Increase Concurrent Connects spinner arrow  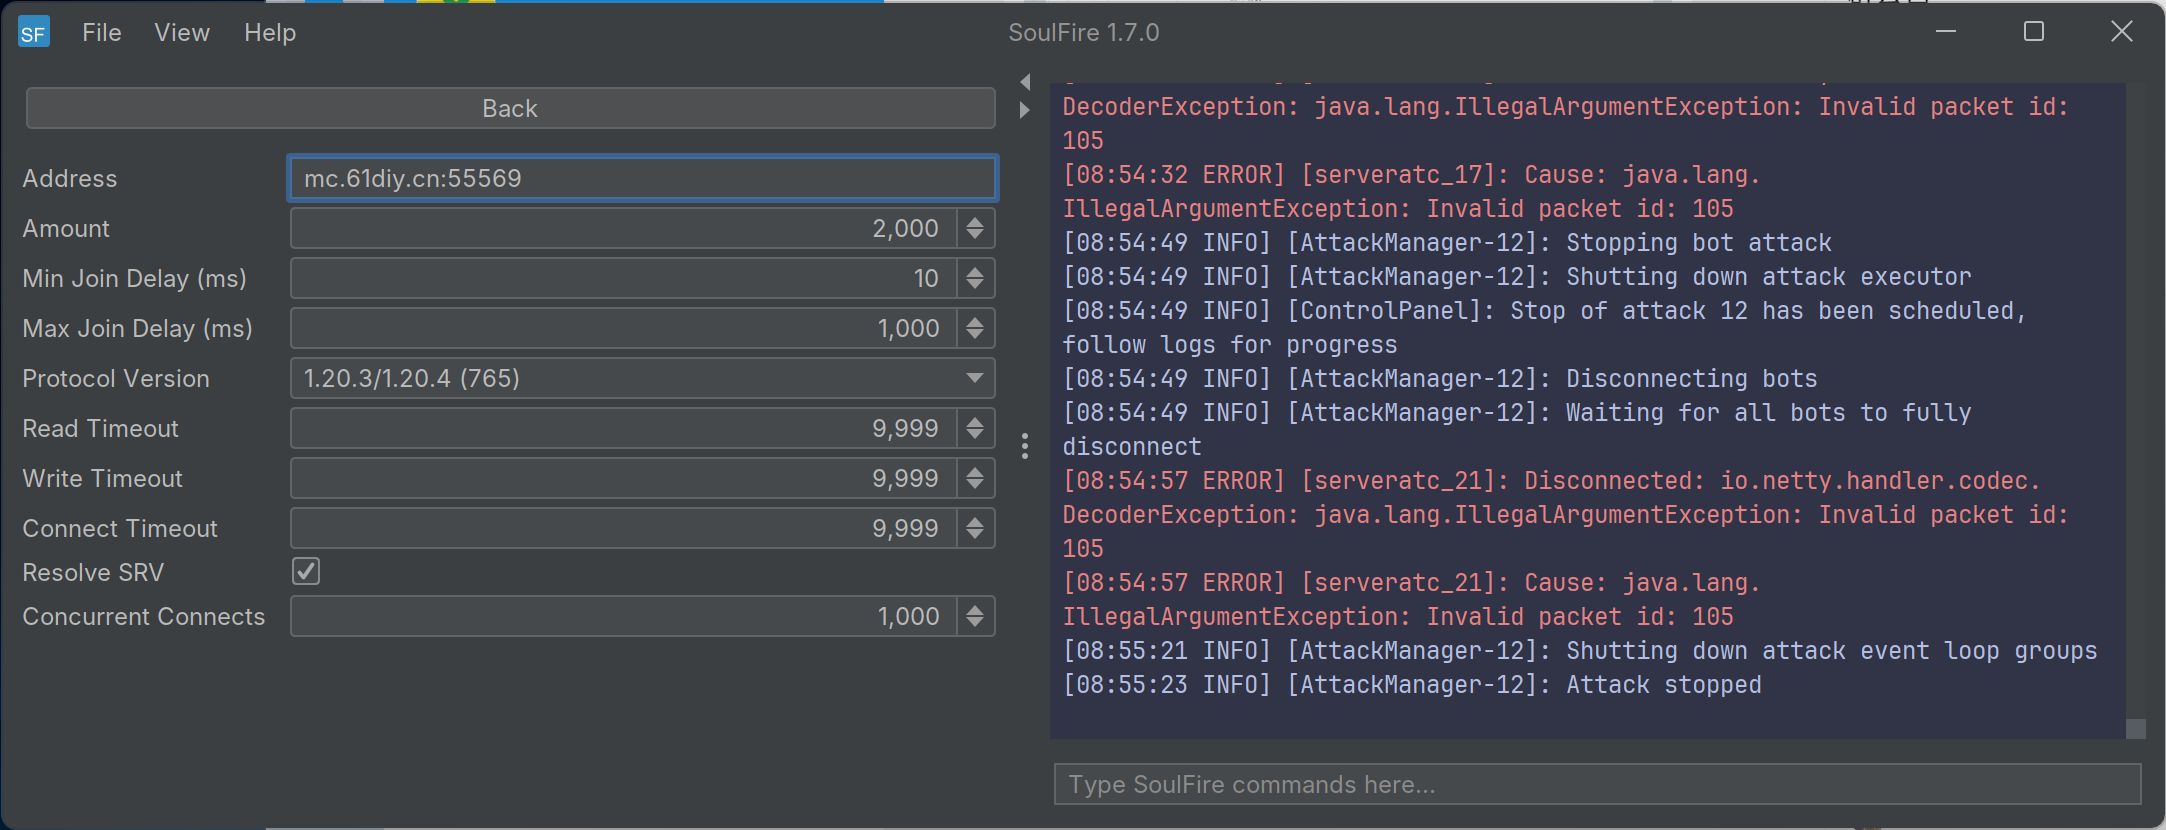pyautogui.click(x=975, y=608)
